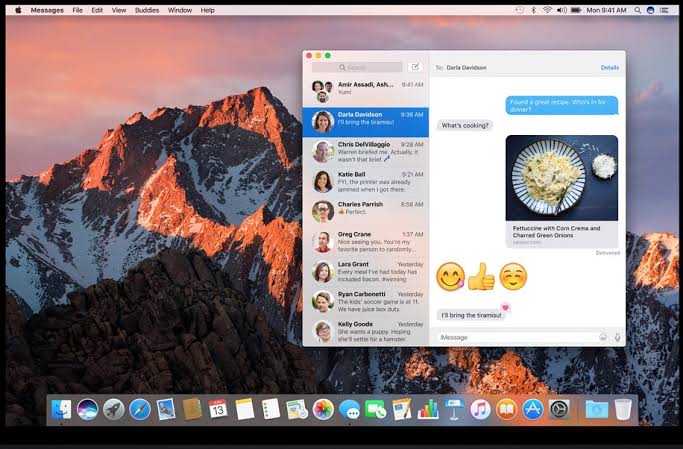Show Details for the Darla Davidson conversation
The image size is (683, 449).
(x=609, y=68)
